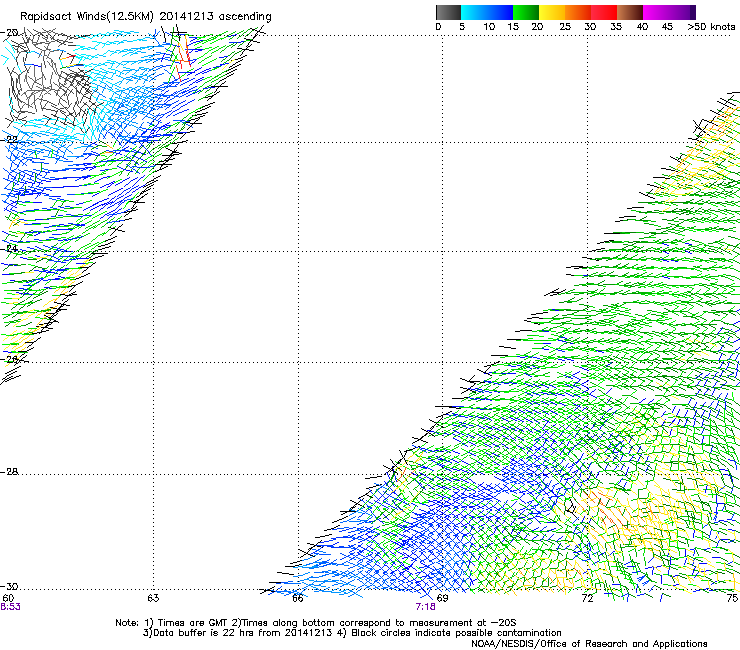Click the legend scale label '25'
Viewport: 740px width, 650px height.
tap(565, 27)
